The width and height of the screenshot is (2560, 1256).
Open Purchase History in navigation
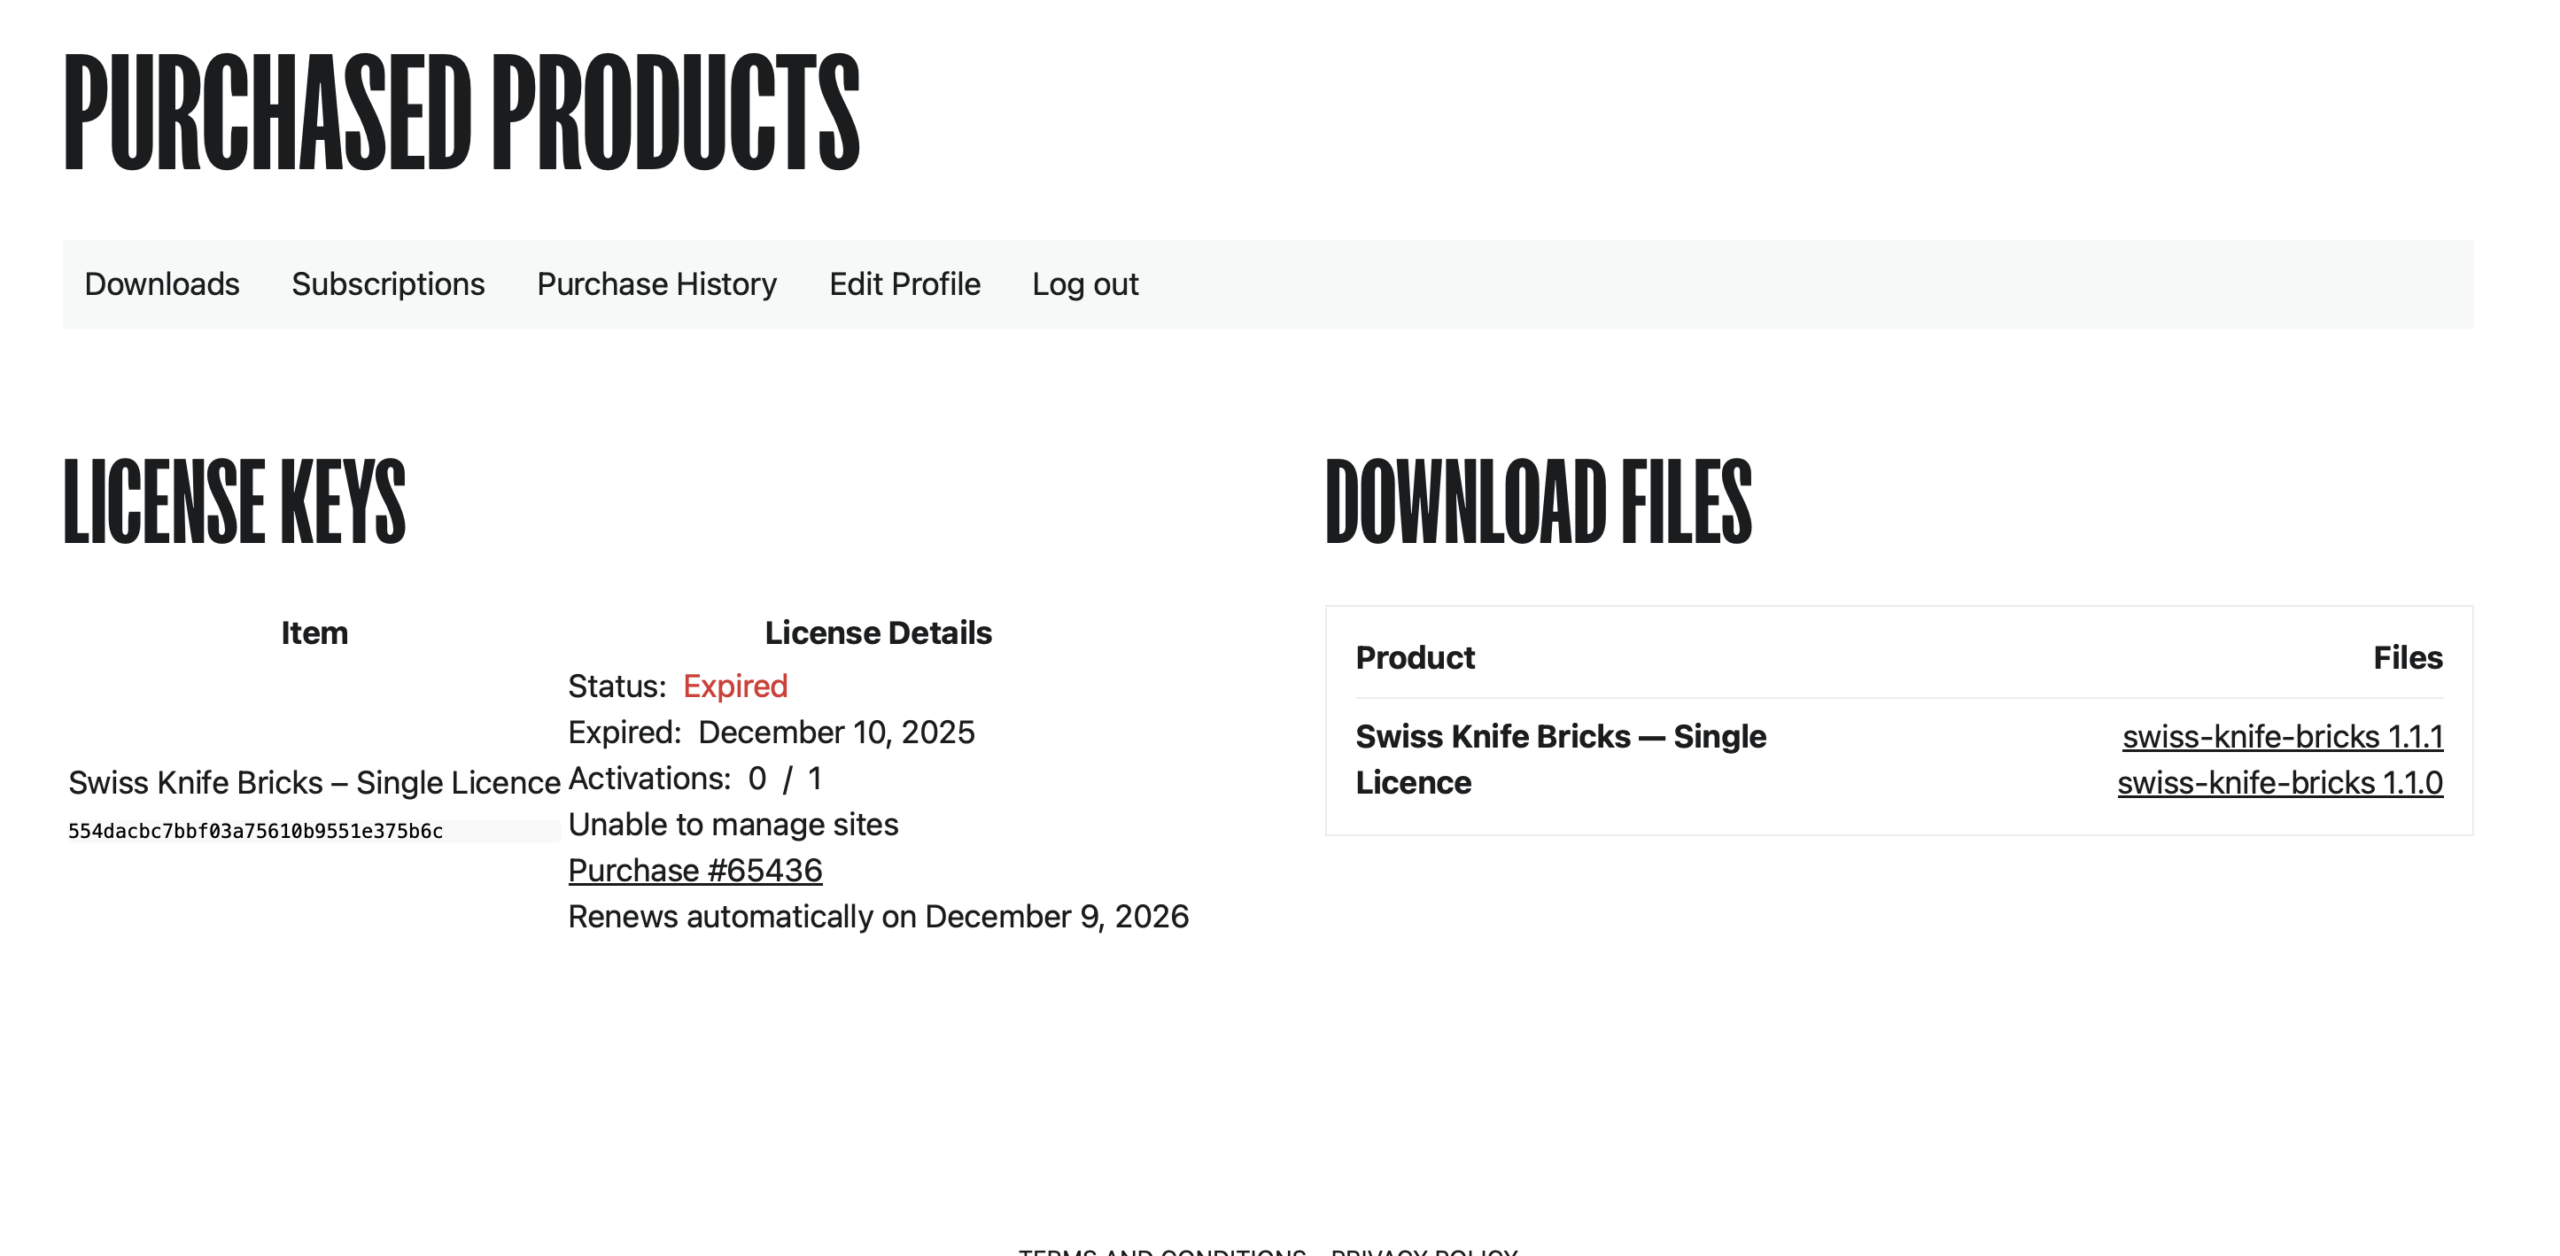point(657,284)
